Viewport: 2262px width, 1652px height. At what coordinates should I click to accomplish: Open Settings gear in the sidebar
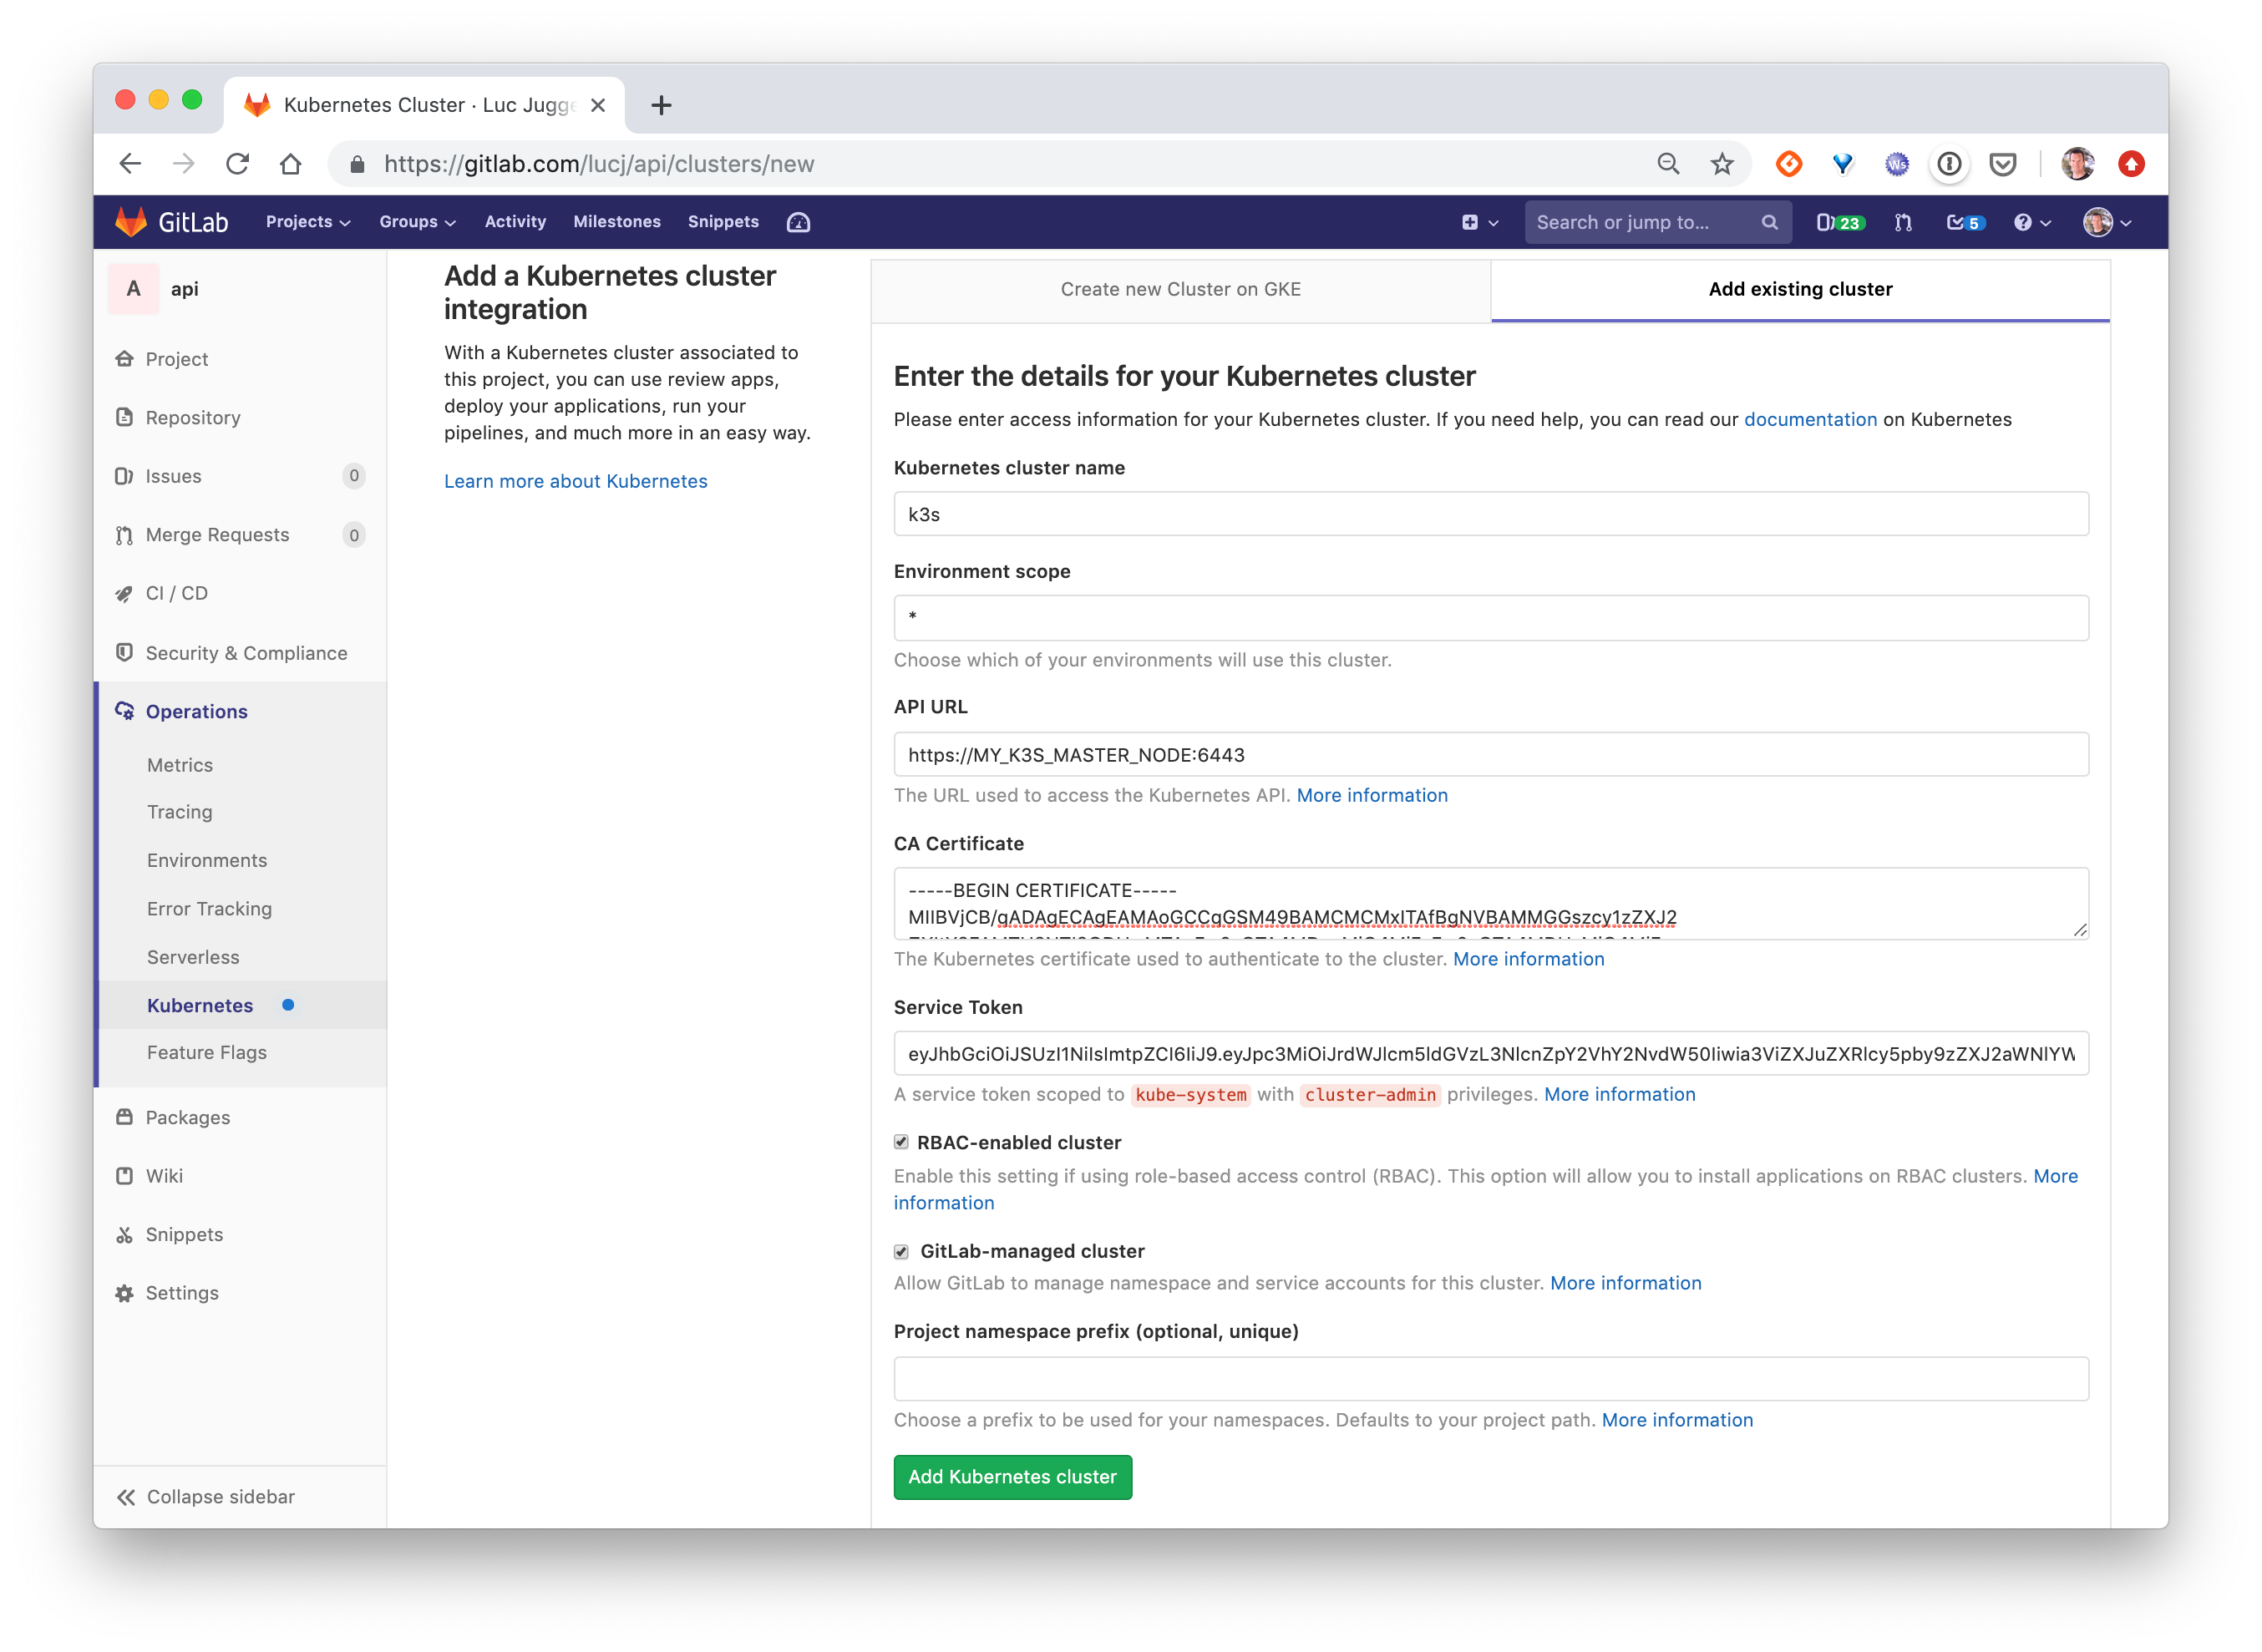(x=181, y=1293)
